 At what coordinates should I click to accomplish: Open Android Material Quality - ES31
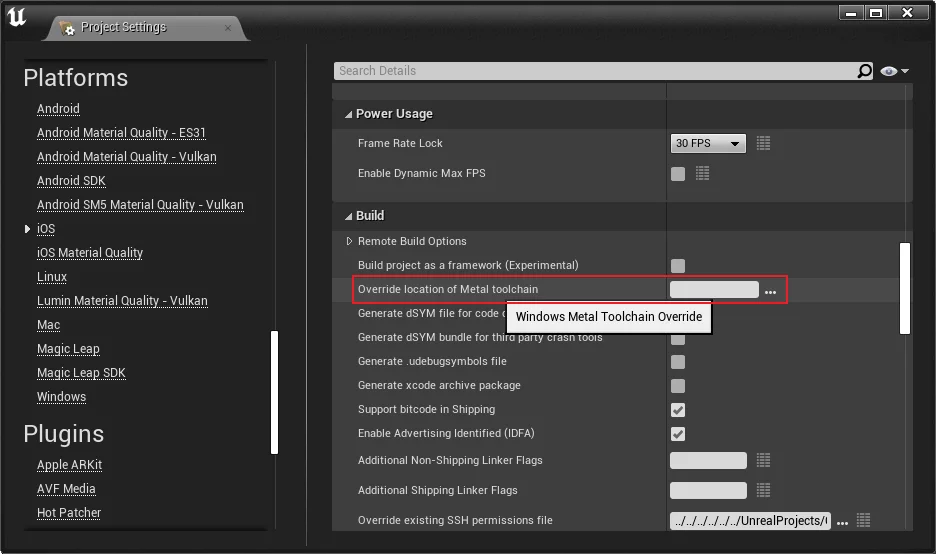point(121,133)
